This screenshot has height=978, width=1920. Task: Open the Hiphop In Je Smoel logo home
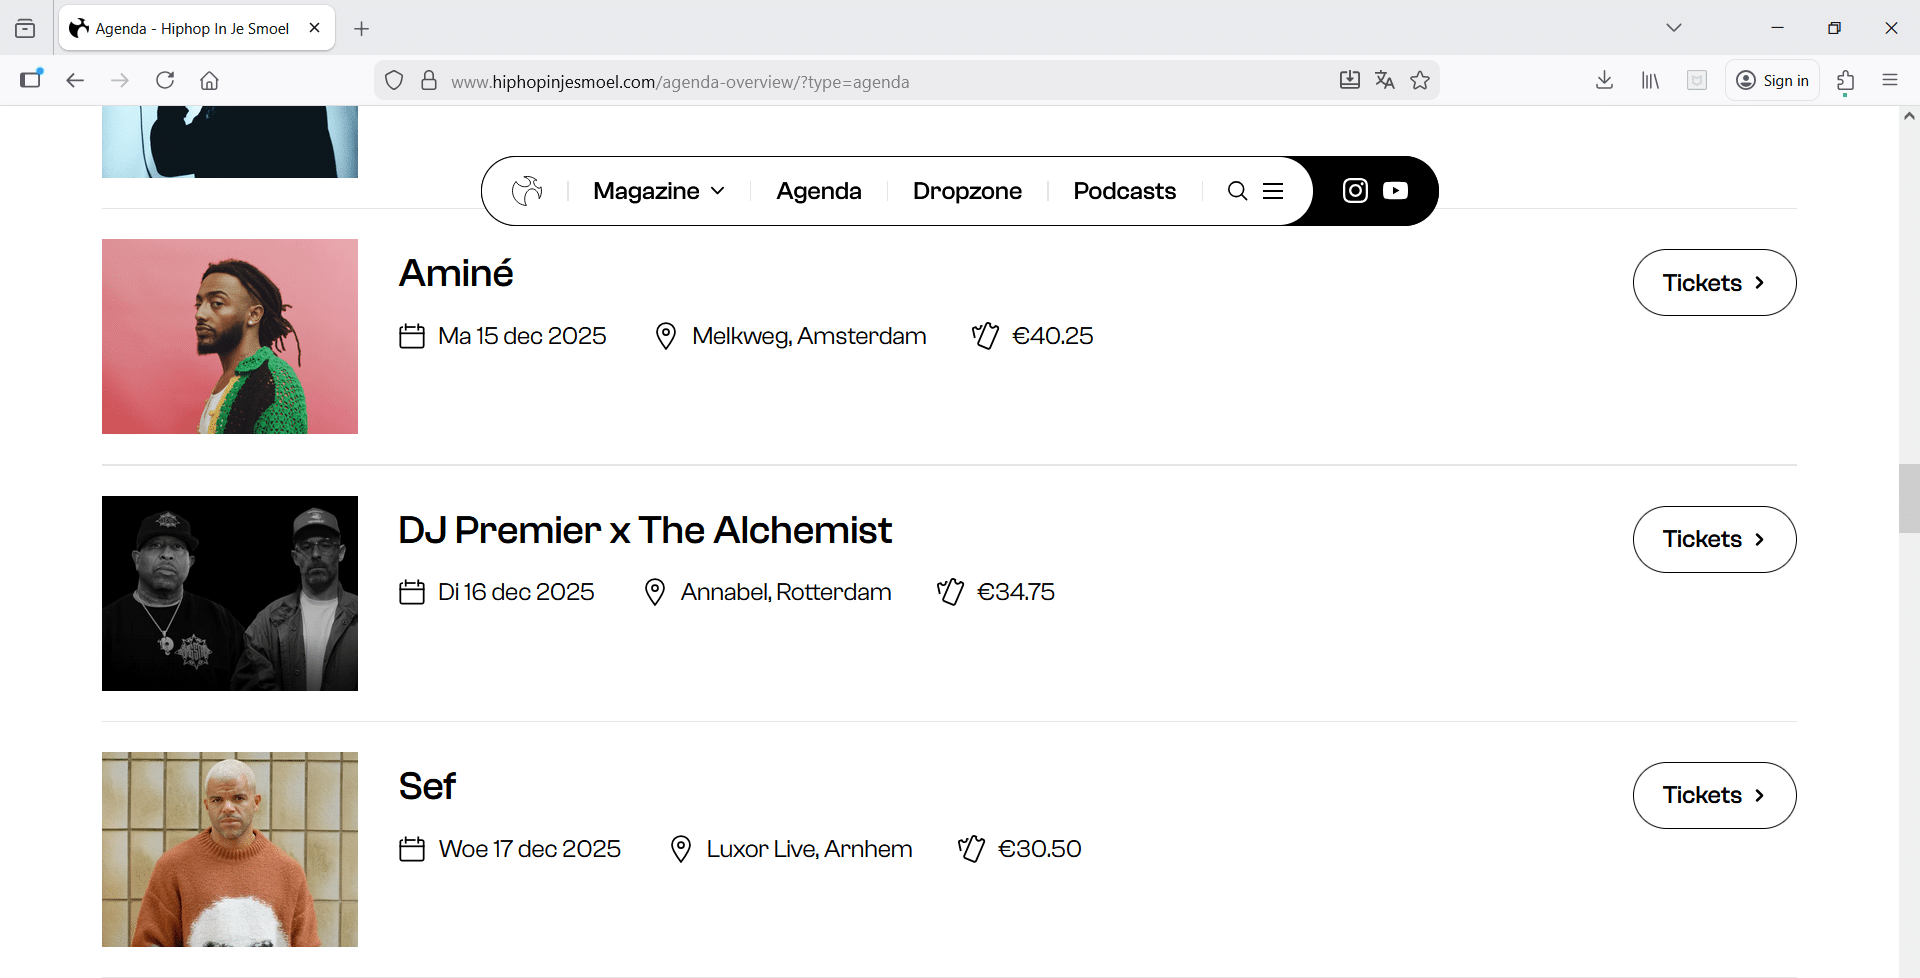527,190
